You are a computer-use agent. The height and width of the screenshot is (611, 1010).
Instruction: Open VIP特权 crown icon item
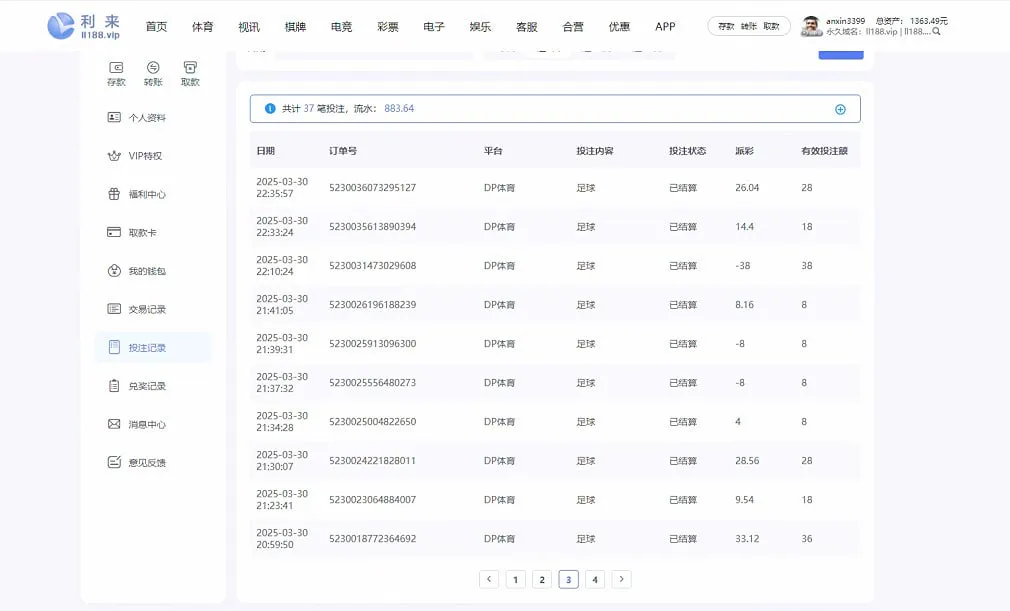[114, 156]
